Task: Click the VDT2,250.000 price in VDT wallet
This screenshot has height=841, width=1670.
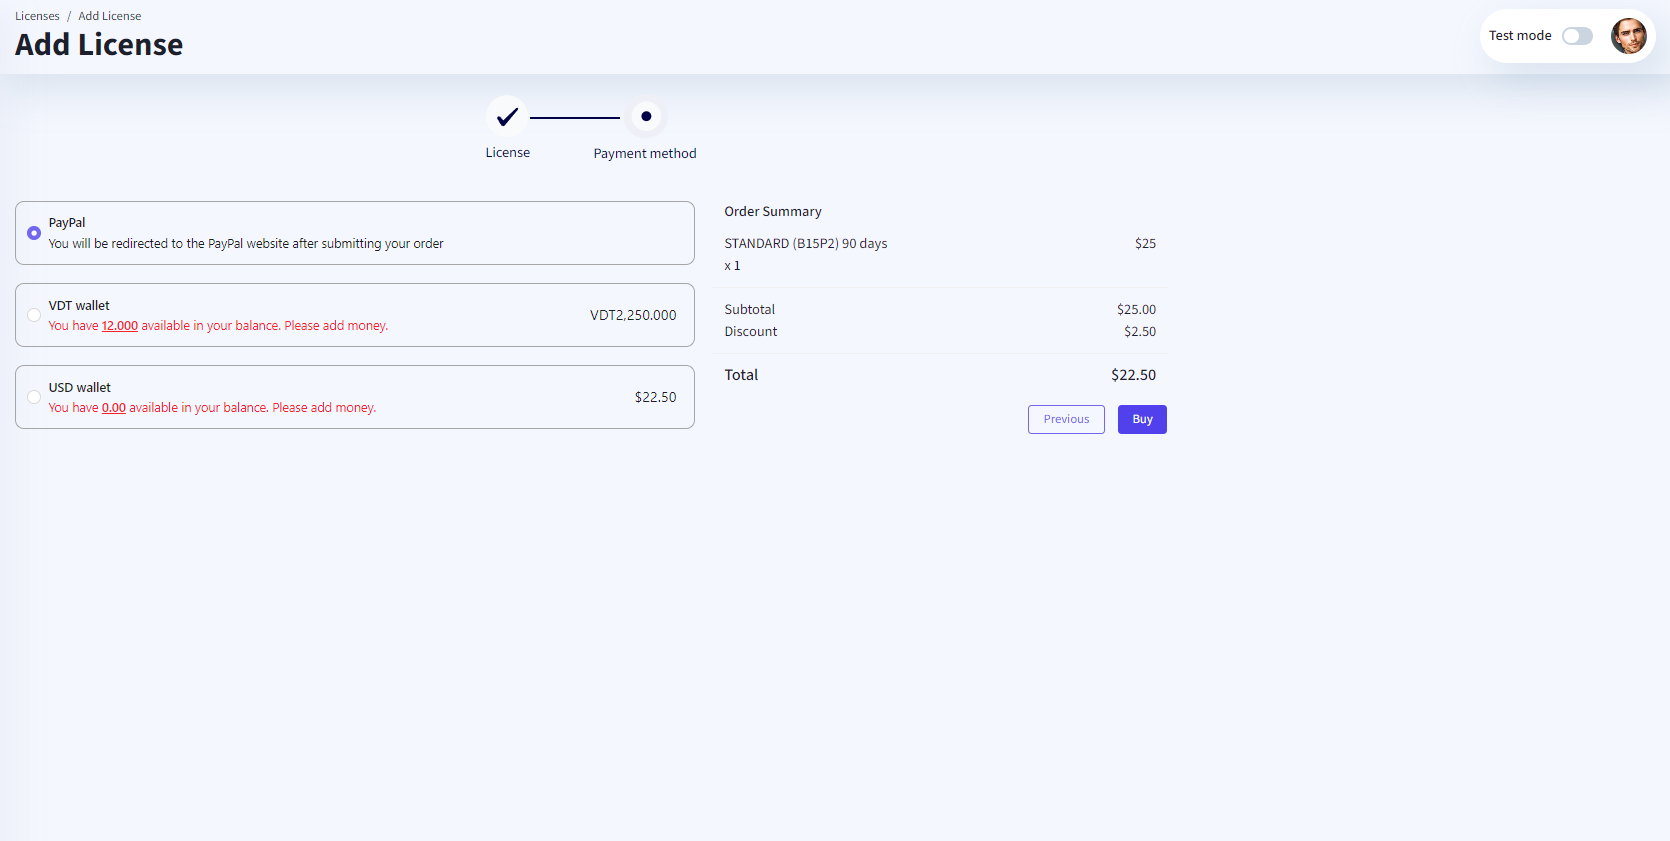Action: 633,315
